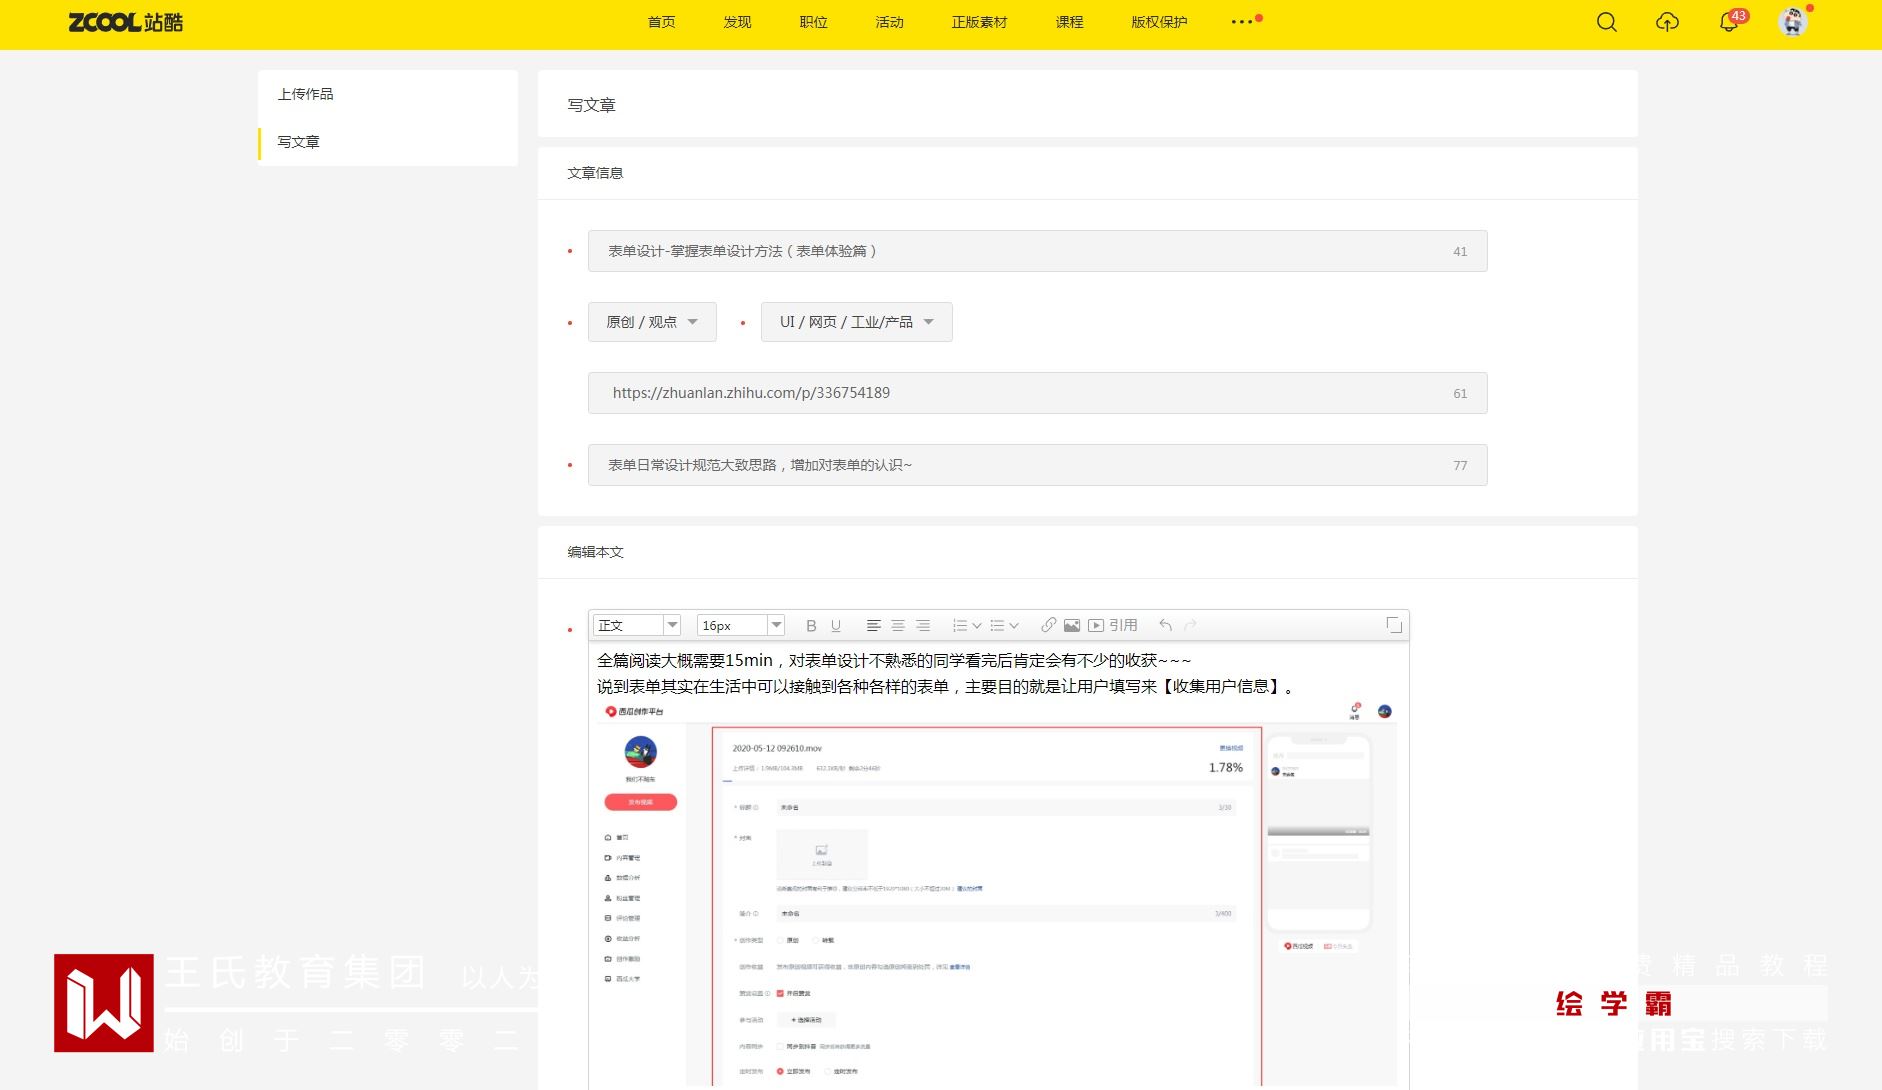The image size is (1882, 1090).
Task: Click the editor line starting 说到表单其实在生活中
Action: 947,687
